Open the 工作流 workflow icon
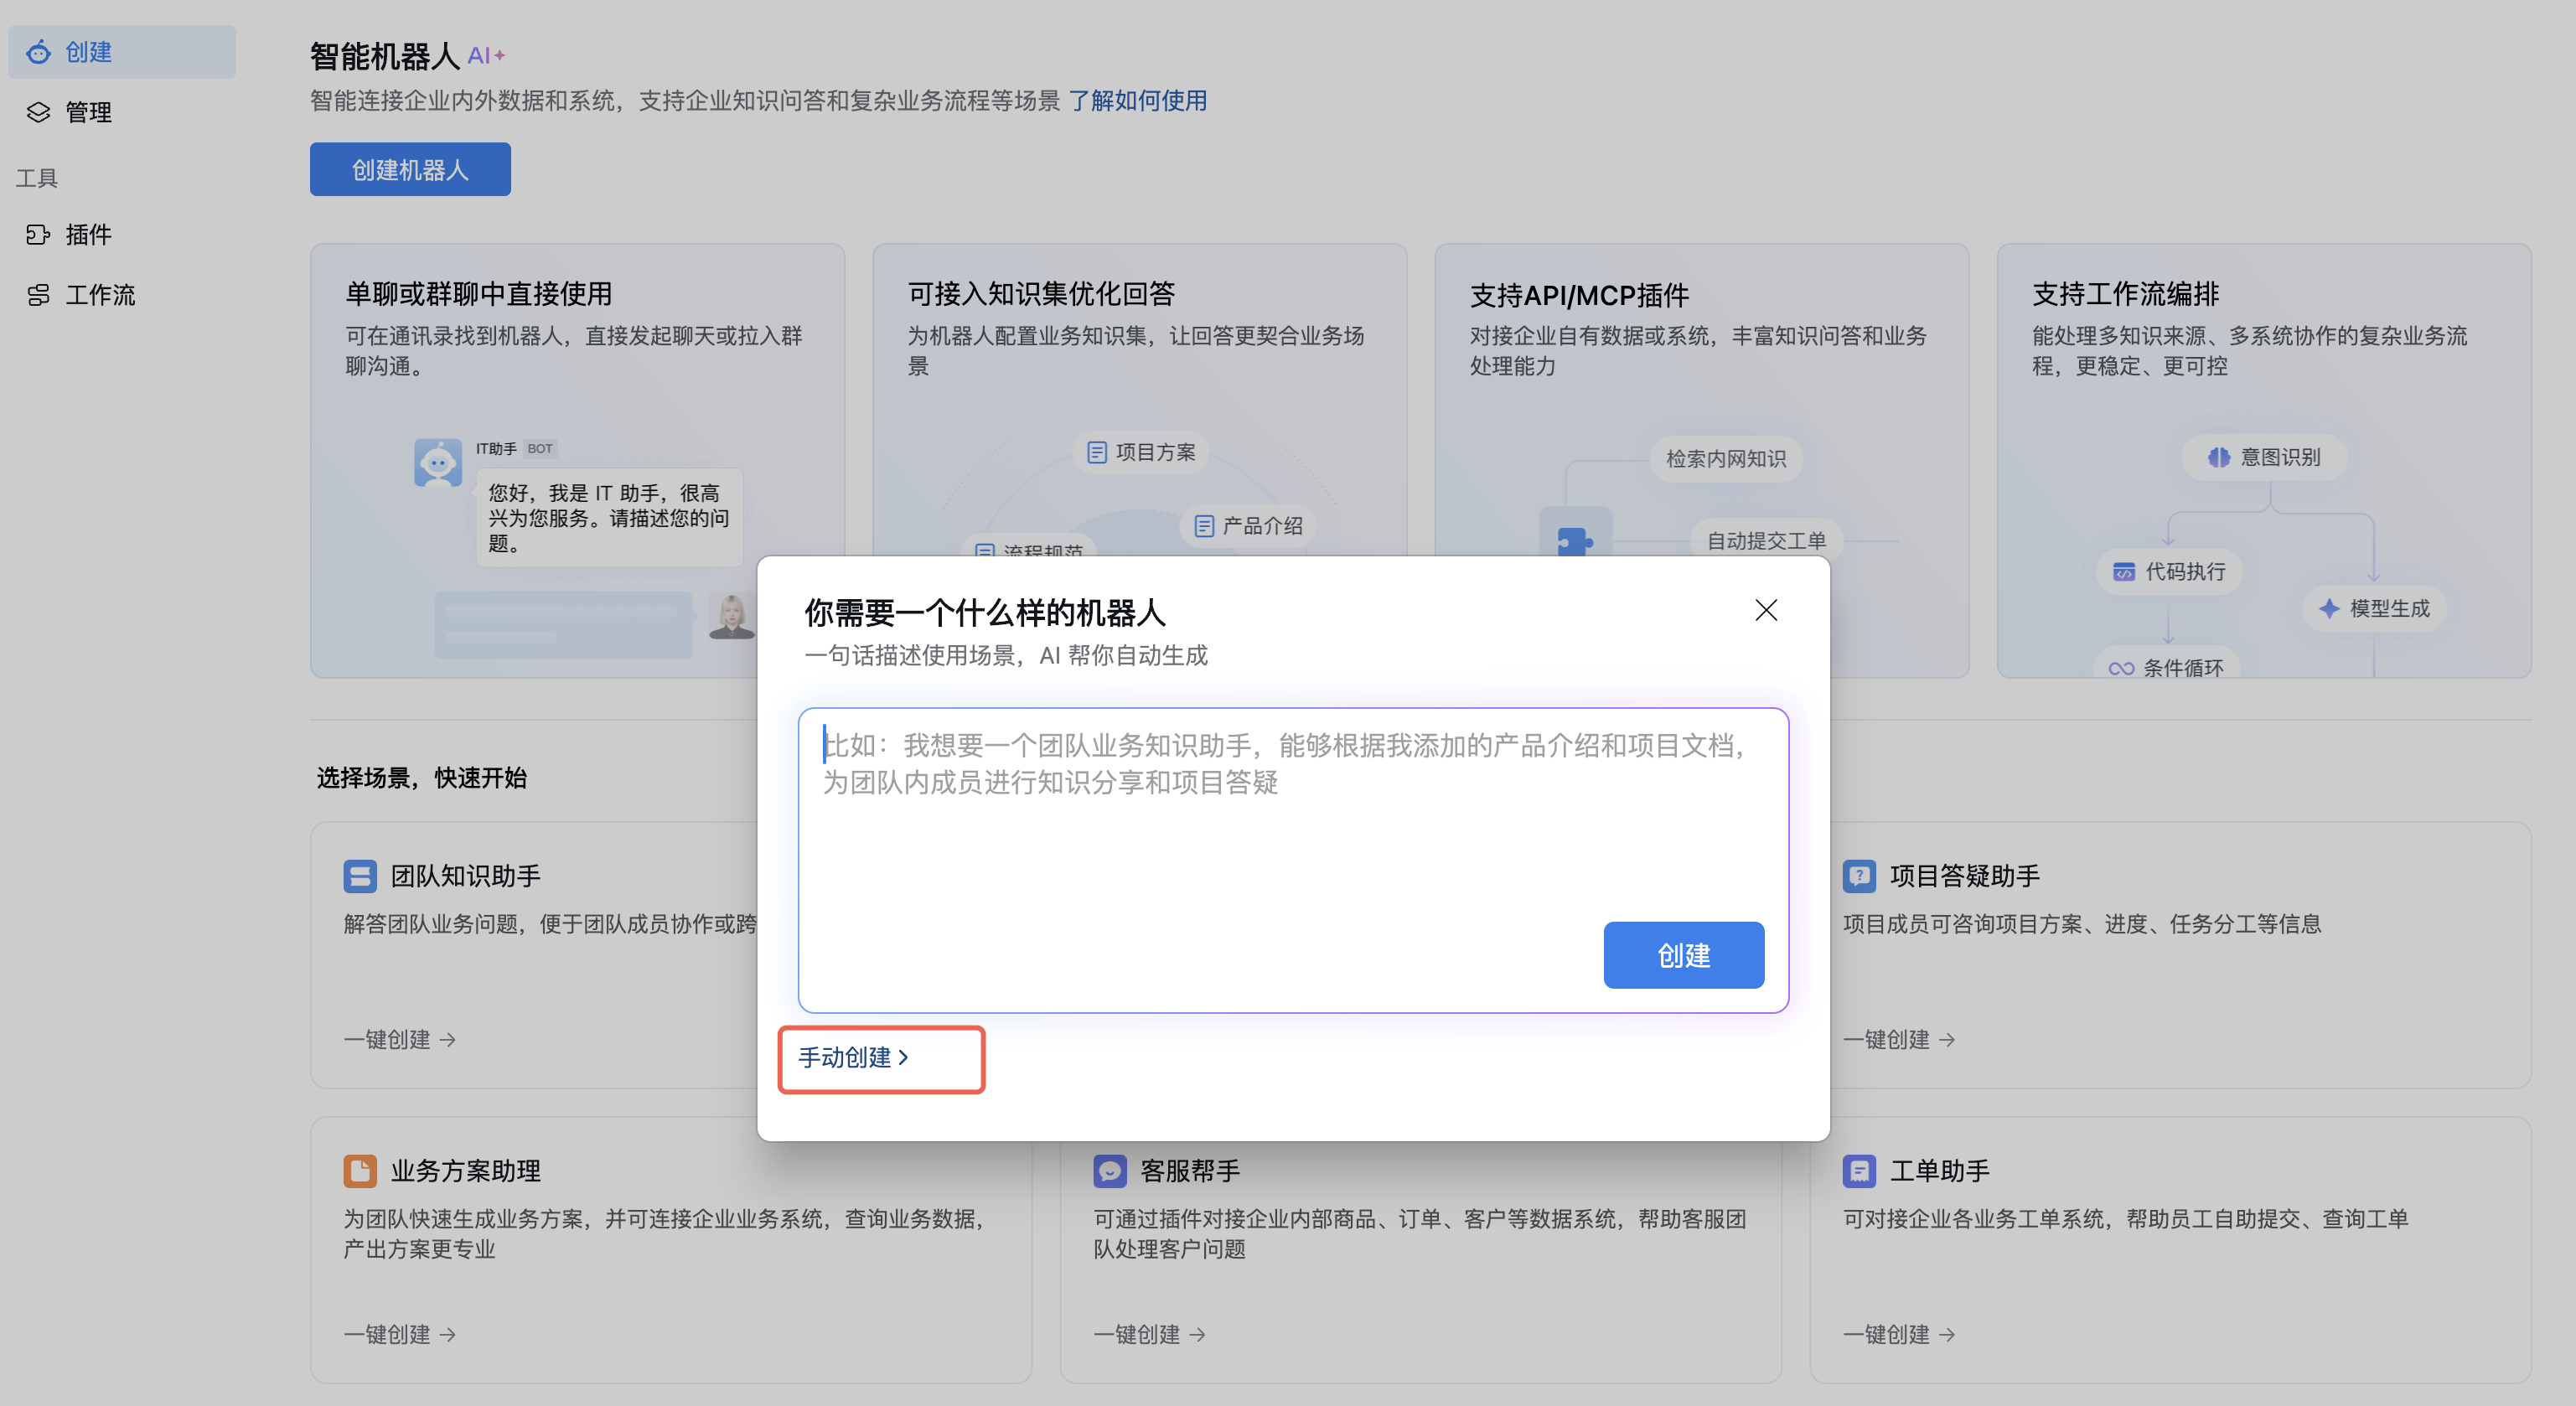 pyautogui.click(x=38, y=295)
